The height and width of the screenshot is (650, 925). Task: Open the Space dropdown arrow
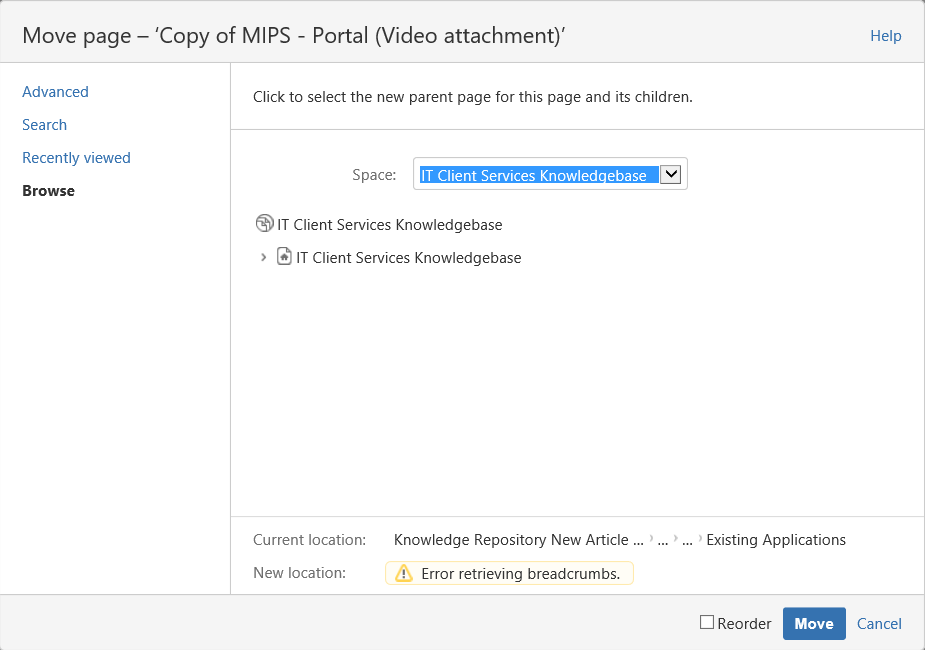[670, 175]
